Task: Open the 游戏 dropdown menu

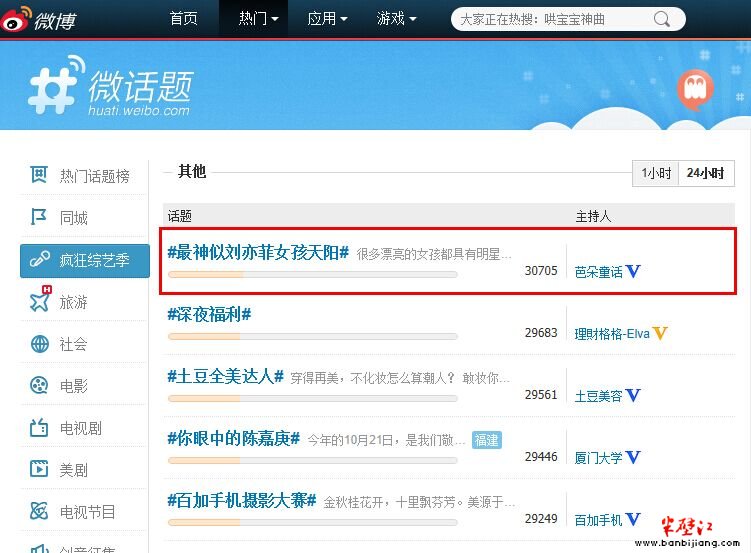Action: pos(396,19)
